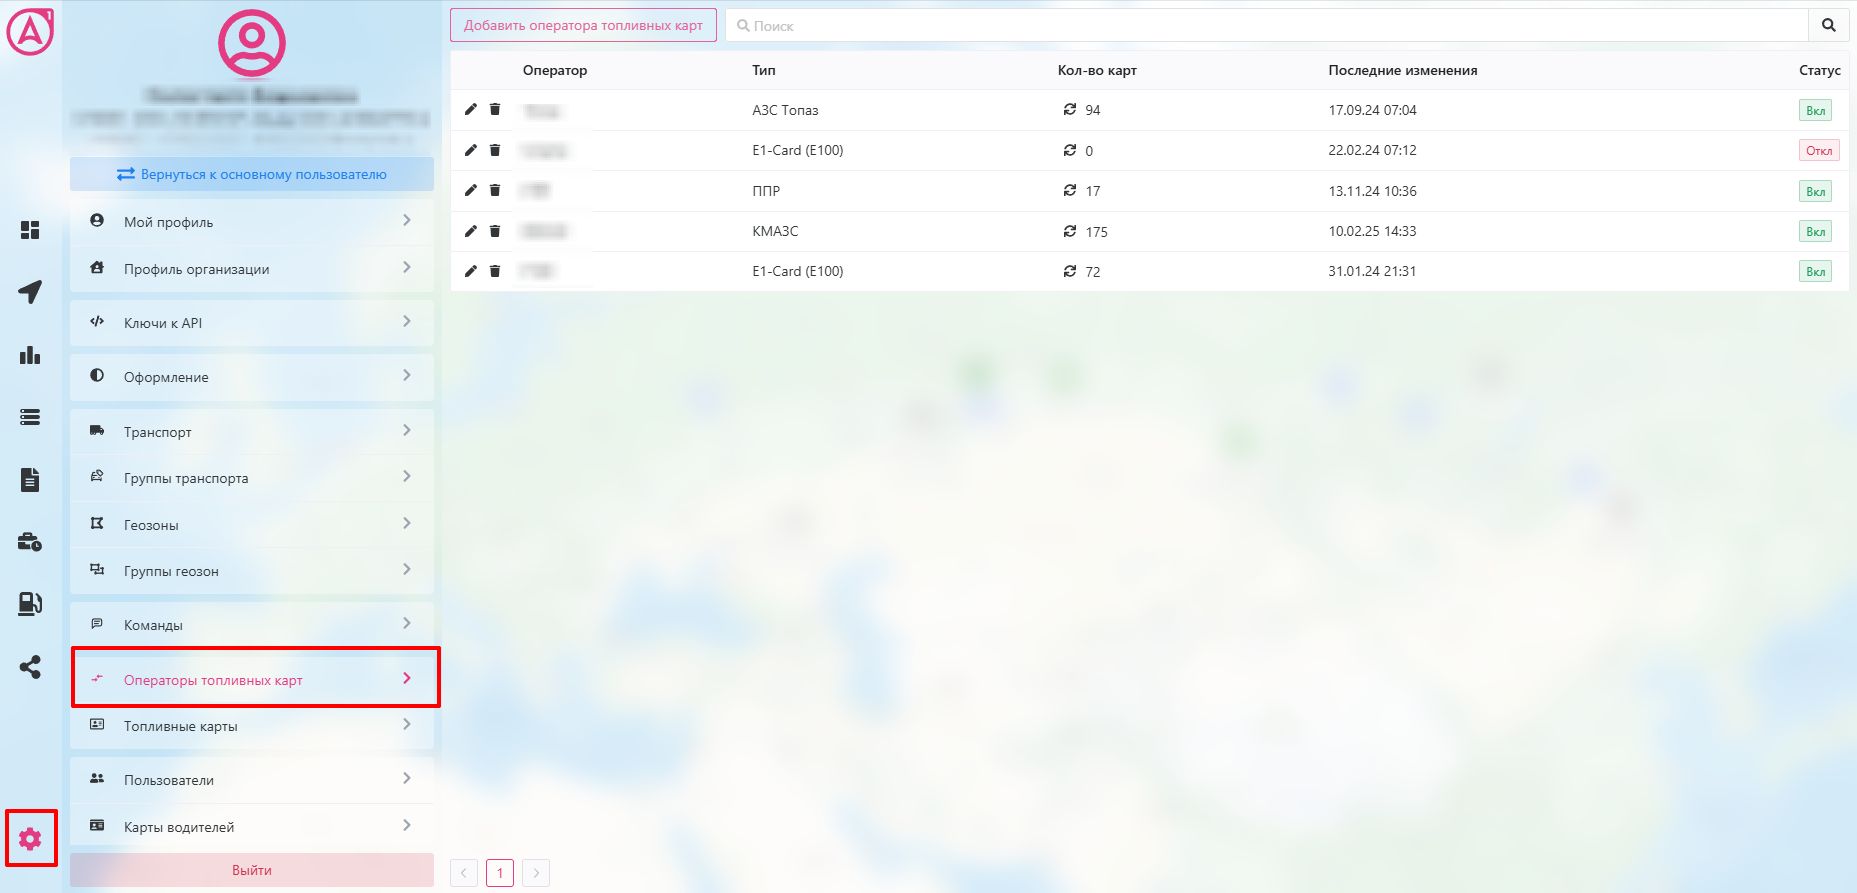
Task: Click the app logo at top left
Action: [30, 30]
